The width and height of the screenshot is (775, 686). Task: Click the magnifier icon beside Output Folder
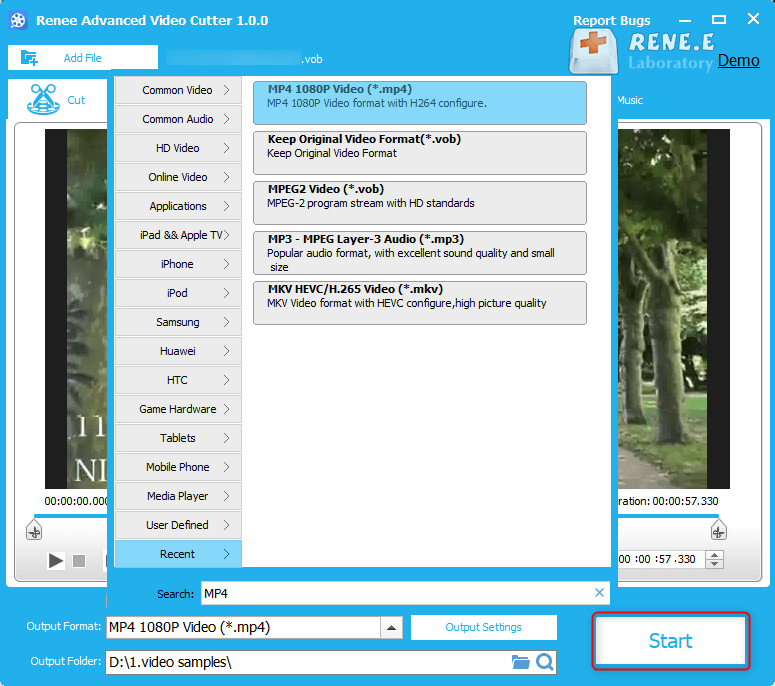(x=545, y=662)
